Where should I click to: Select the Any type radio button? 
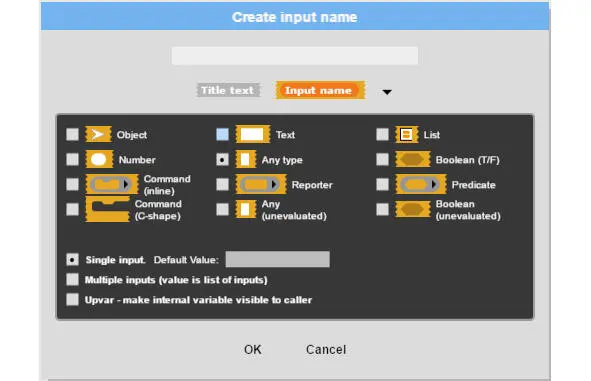[222, 159]
